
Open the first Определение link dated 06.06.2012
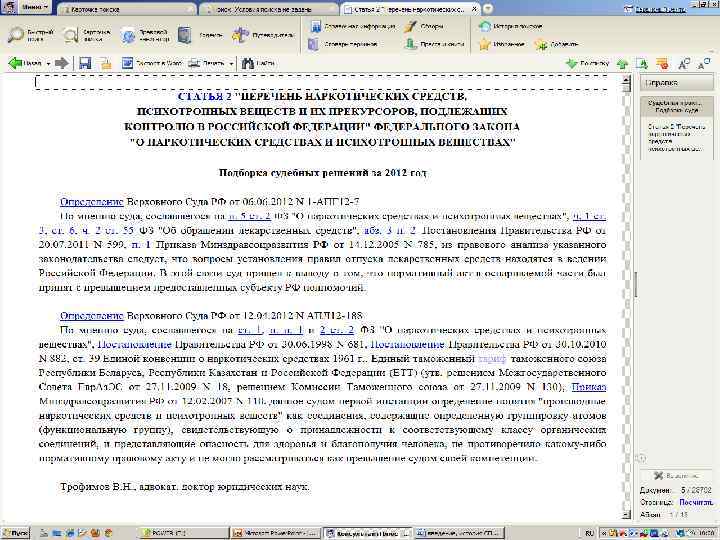pos(92,202)
